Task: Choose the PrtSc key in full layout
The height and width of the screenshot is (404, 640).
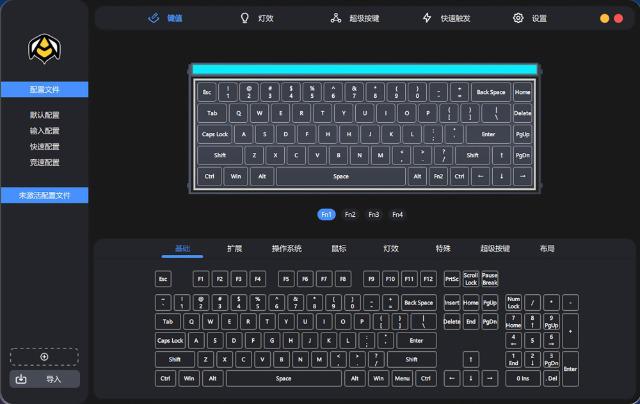Action: point(452,279)
